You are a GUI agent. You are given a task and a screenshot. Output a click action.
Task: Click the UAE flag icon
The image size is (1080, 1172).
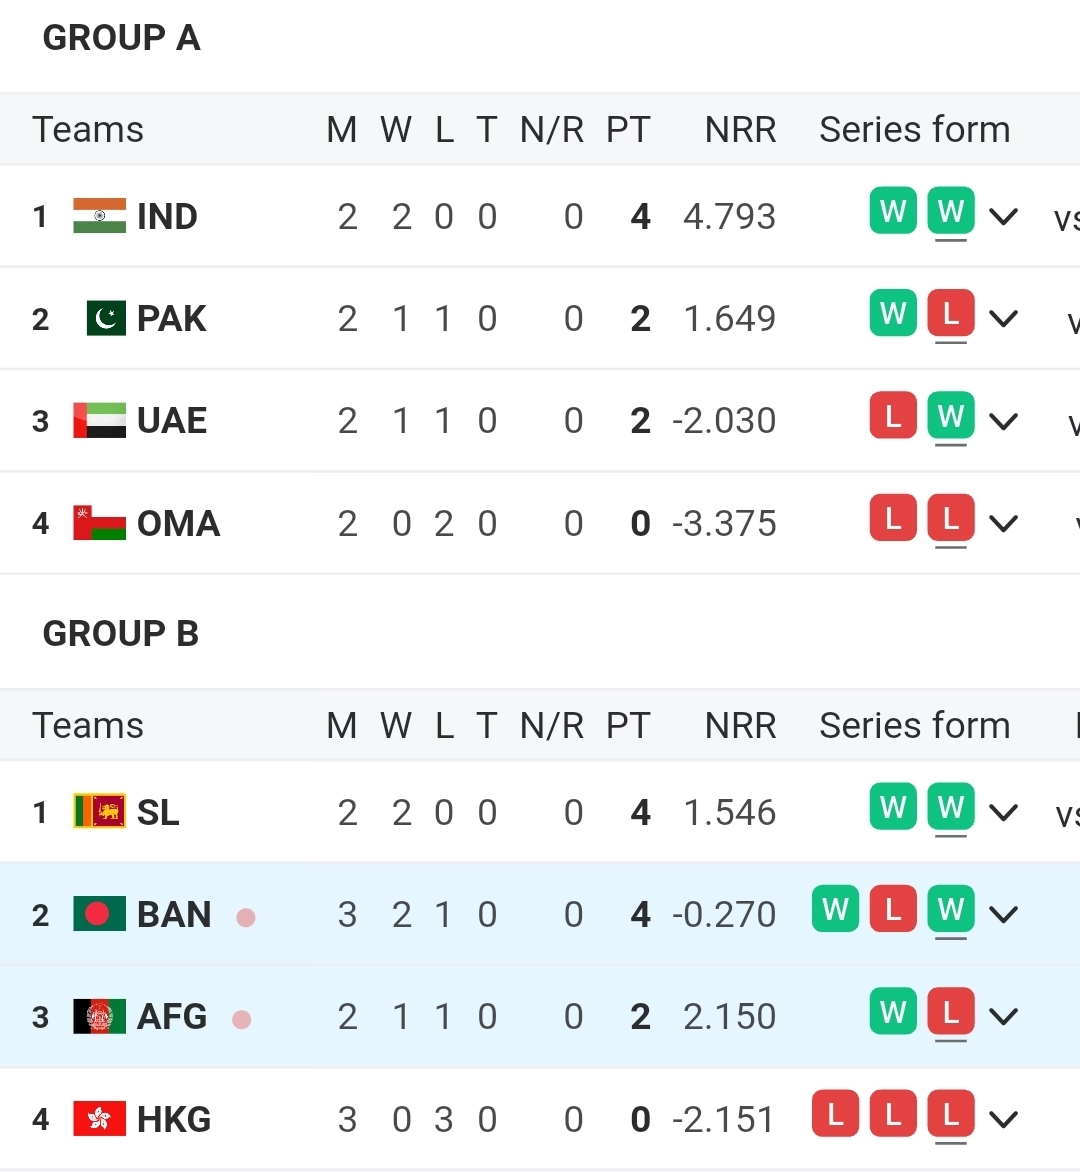(x=99, y=421)
